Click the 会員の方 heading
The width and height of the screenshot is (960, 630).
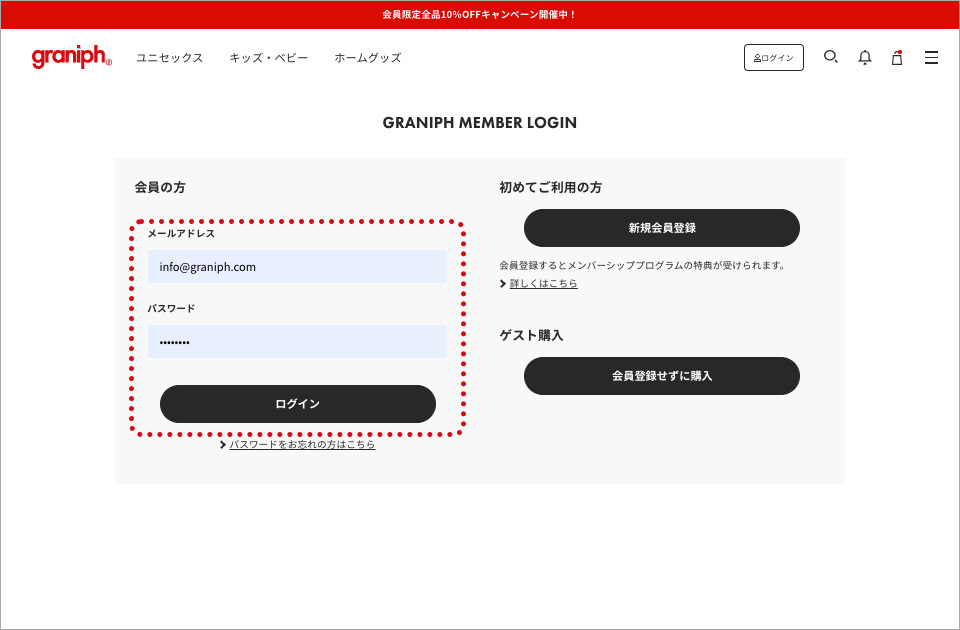(160, 187)
